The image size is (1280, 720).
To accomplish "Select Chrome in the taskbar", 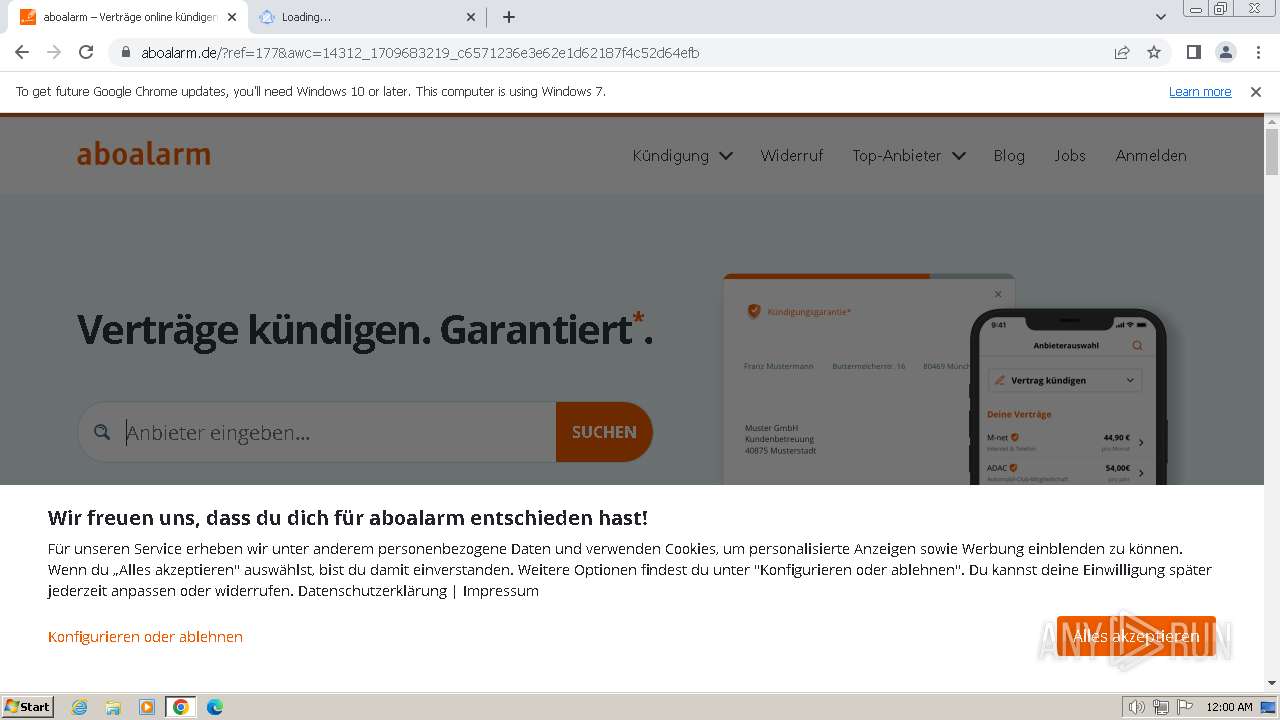I will (181, 707).
